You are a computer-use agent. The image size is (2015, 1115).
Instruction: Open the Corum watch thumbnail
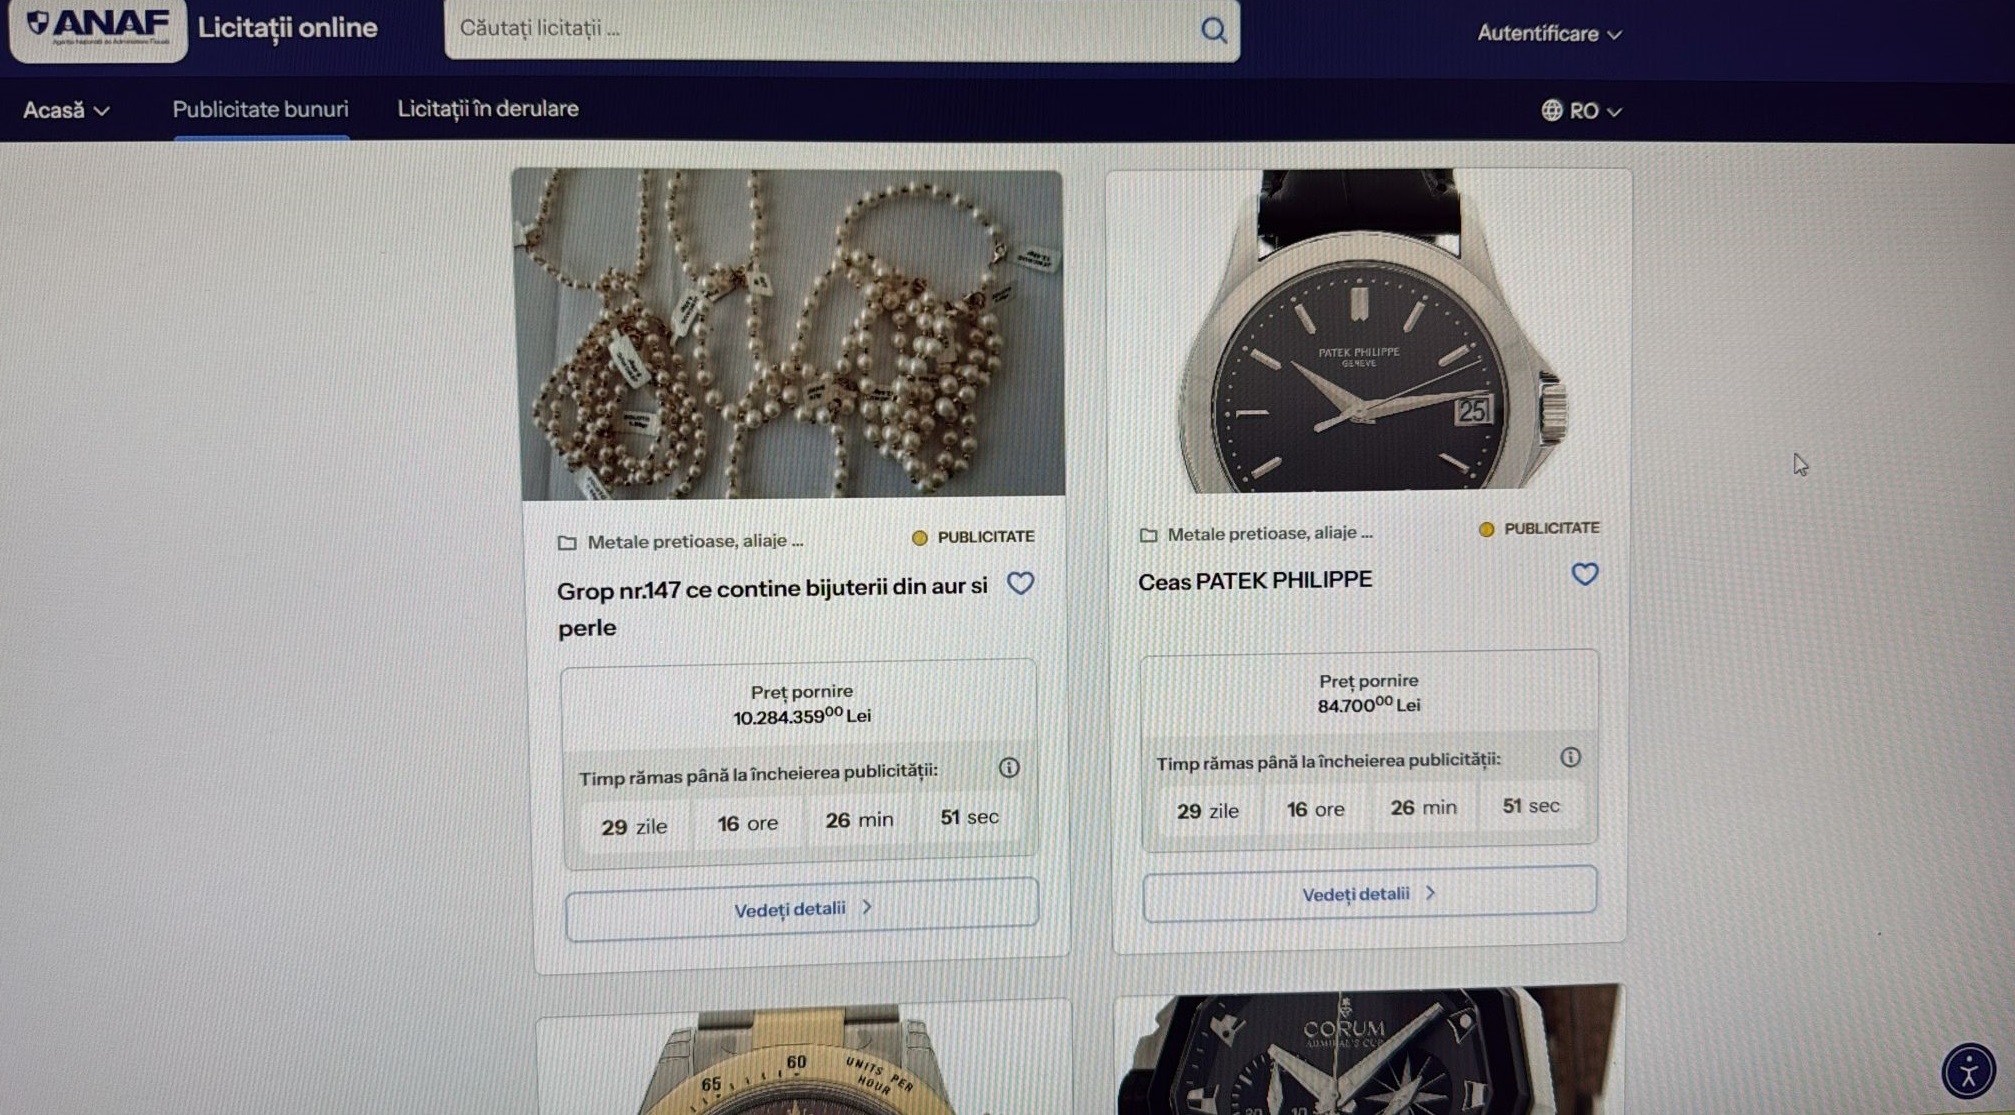coord(1369,1051)
